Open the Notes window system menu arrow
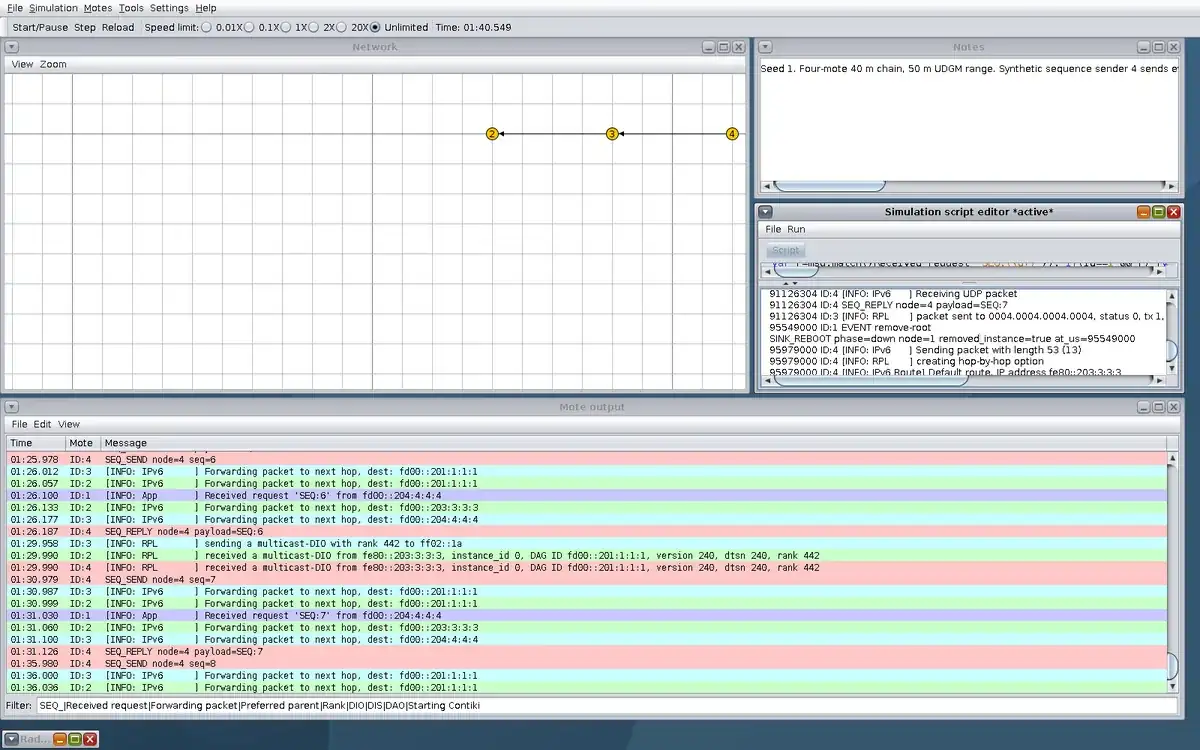The height and width of the screenshot is (750, 1200). (764, 47)
